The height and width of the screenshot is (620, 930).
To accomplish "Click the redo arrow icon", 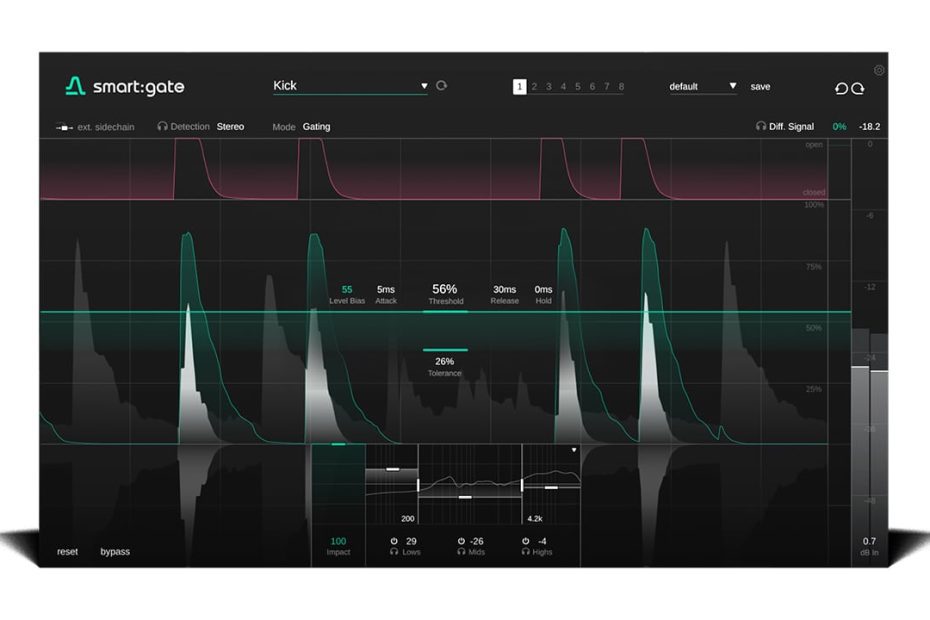I will coord(858,88).
